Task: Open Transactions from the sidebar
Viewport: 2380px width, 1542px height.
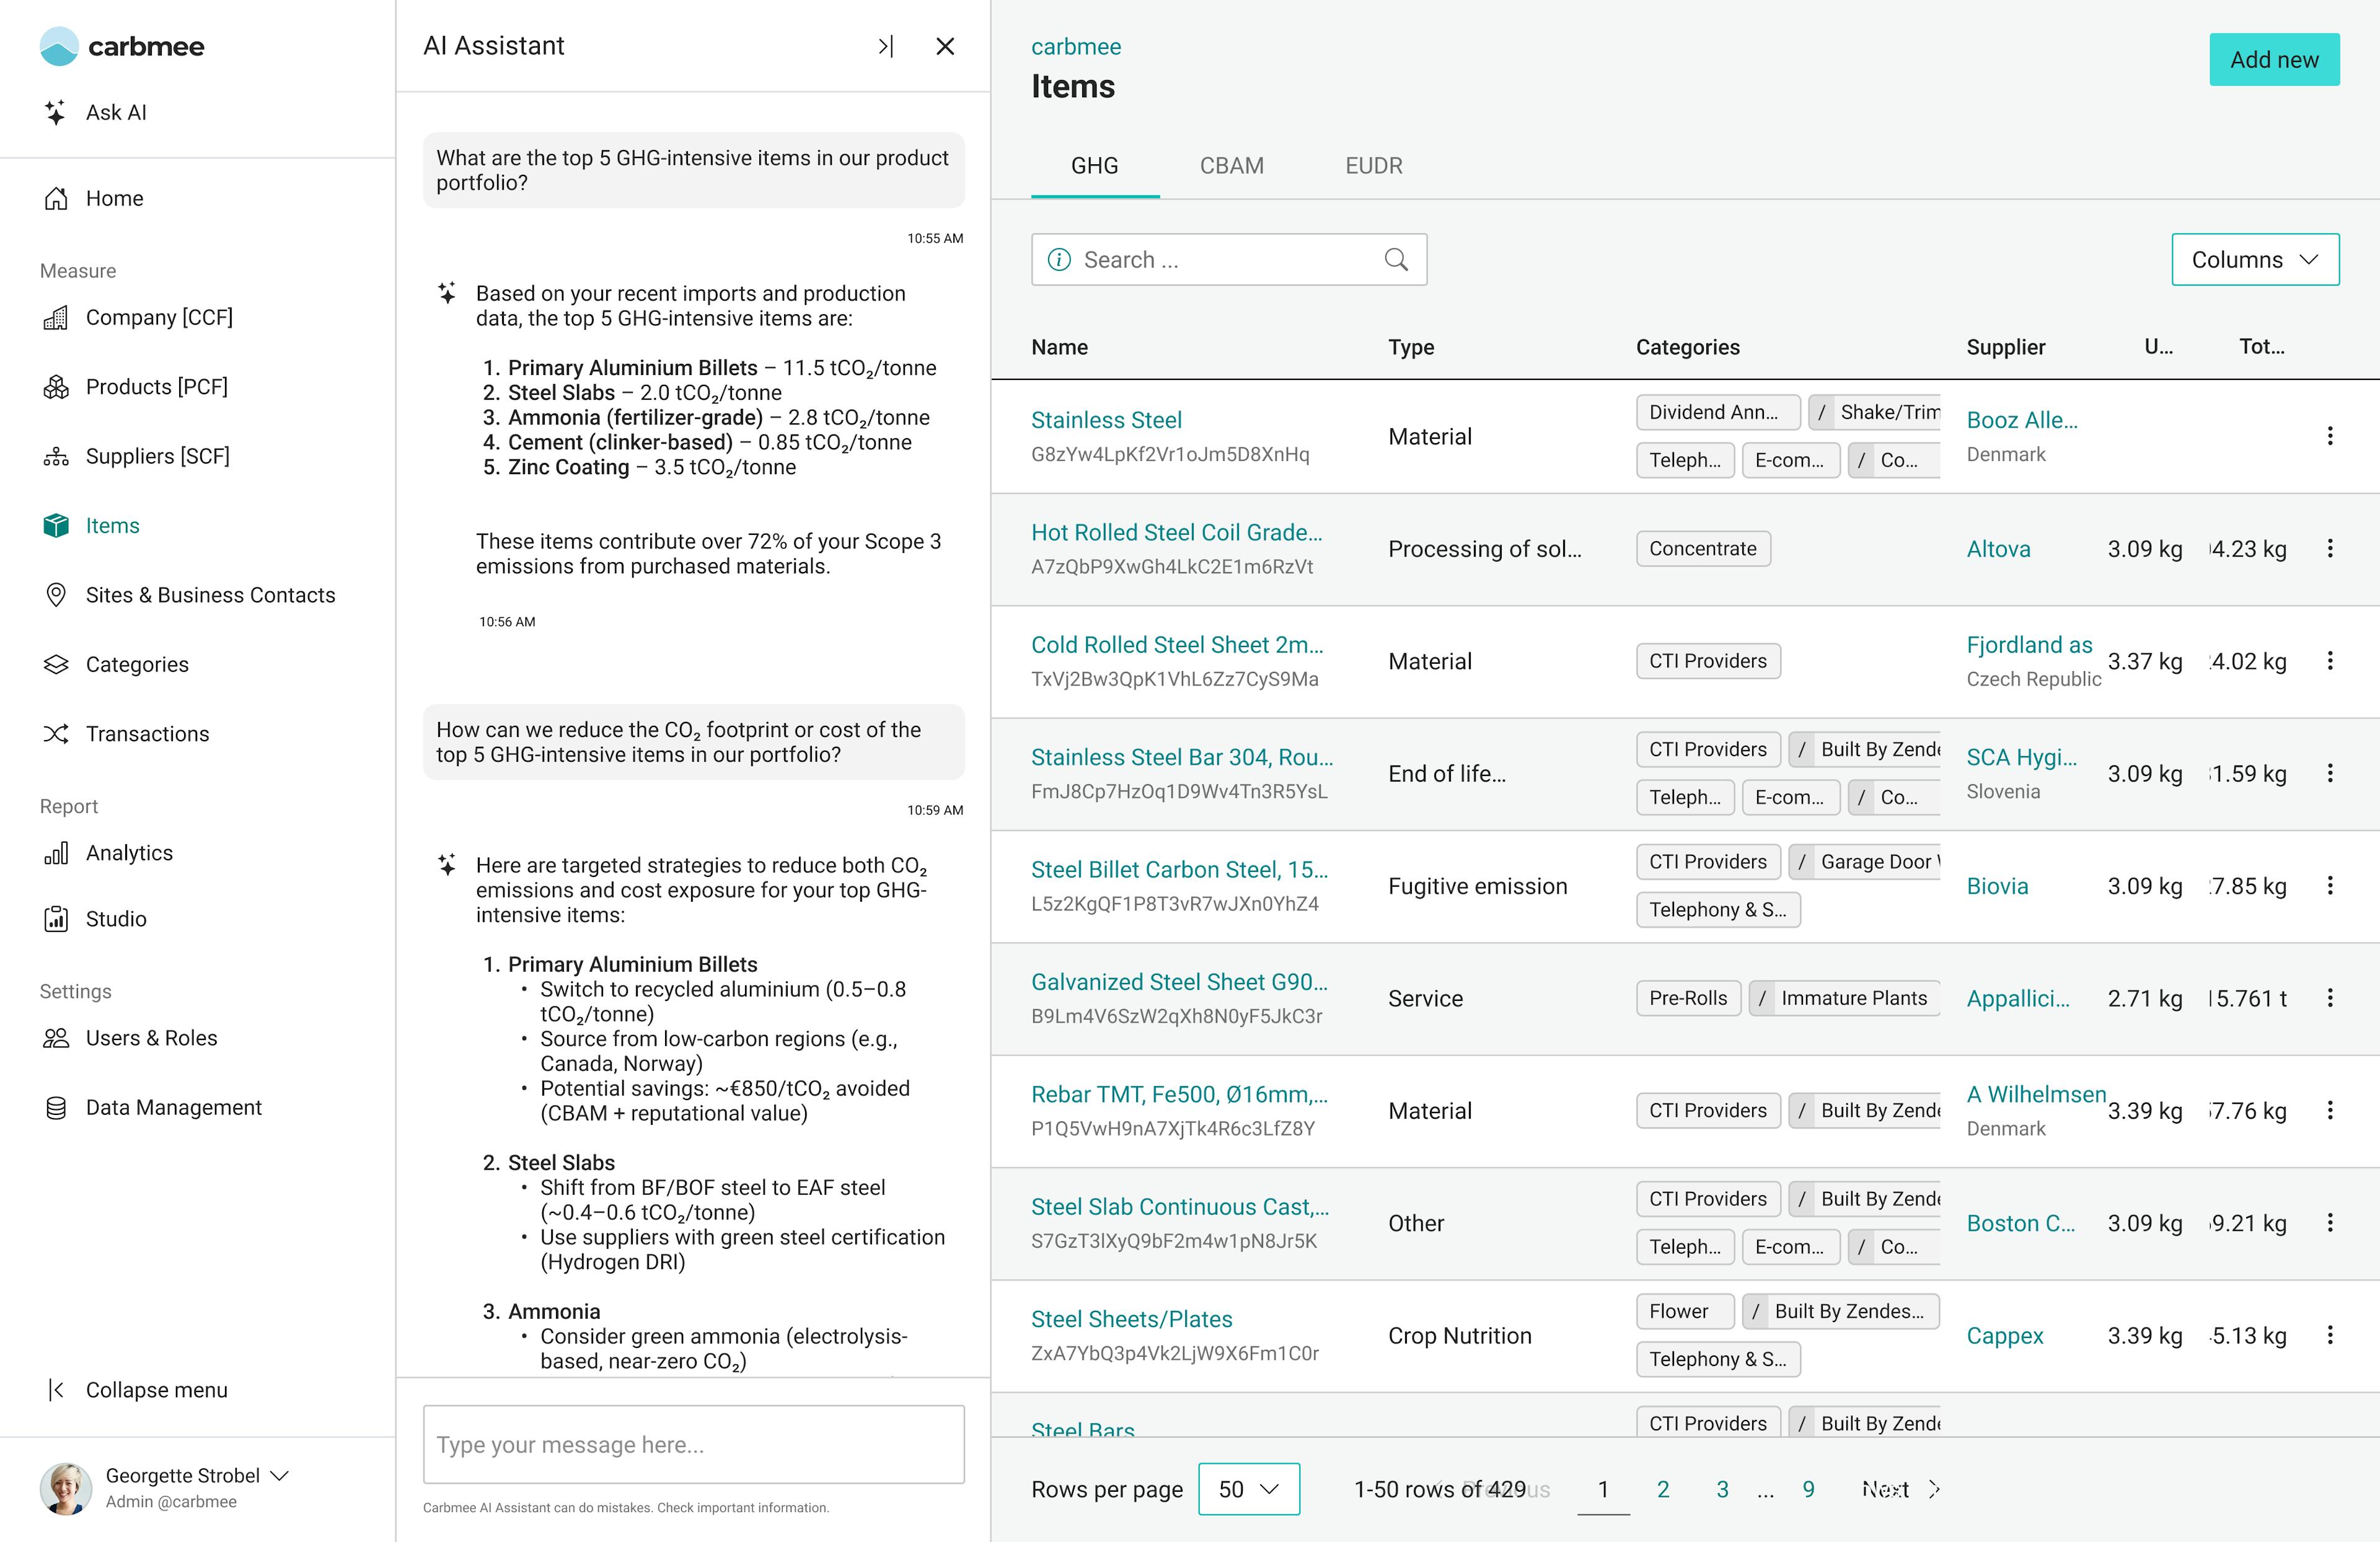Action: (147, 733)
